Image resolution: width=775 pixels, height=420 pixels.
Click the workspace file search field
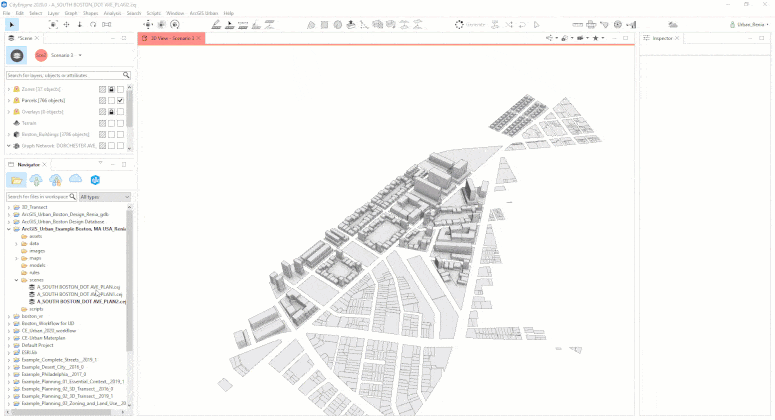pos(42,197)
